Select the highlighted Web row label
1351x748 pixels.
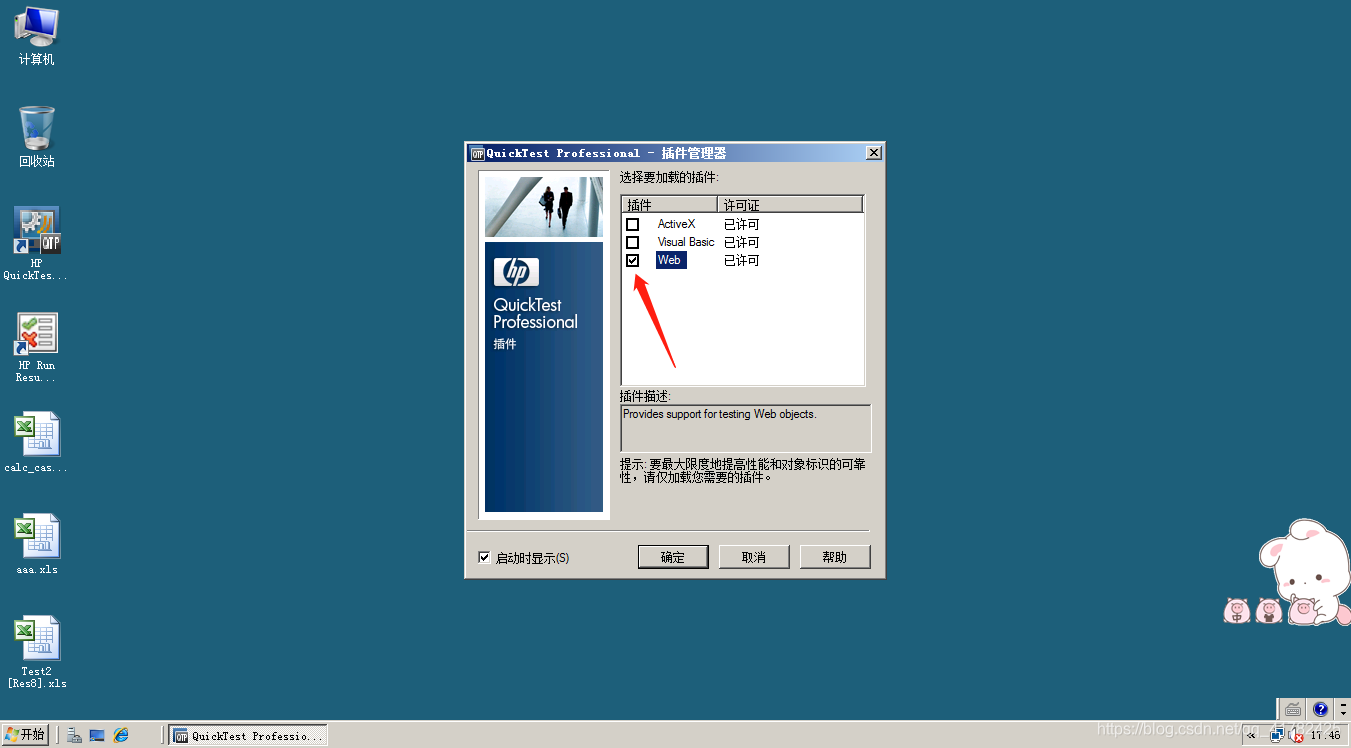tap(671, 260)
